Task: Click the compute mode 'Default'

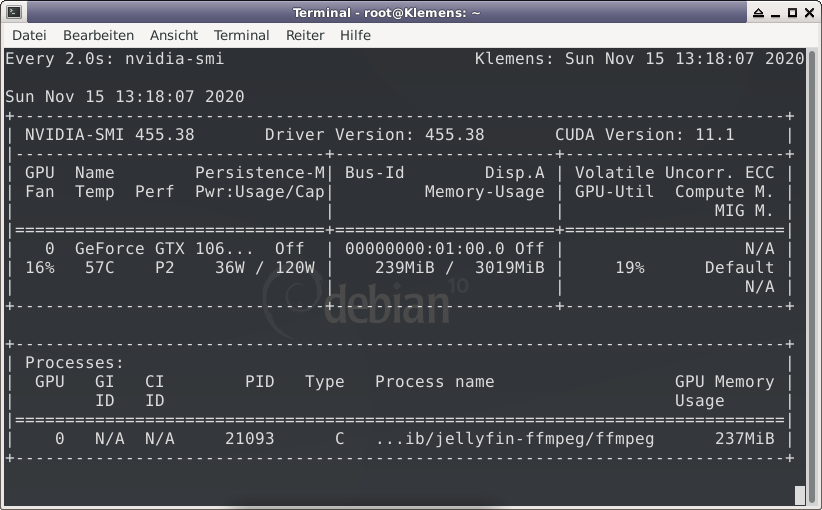Action: [740, 268]
